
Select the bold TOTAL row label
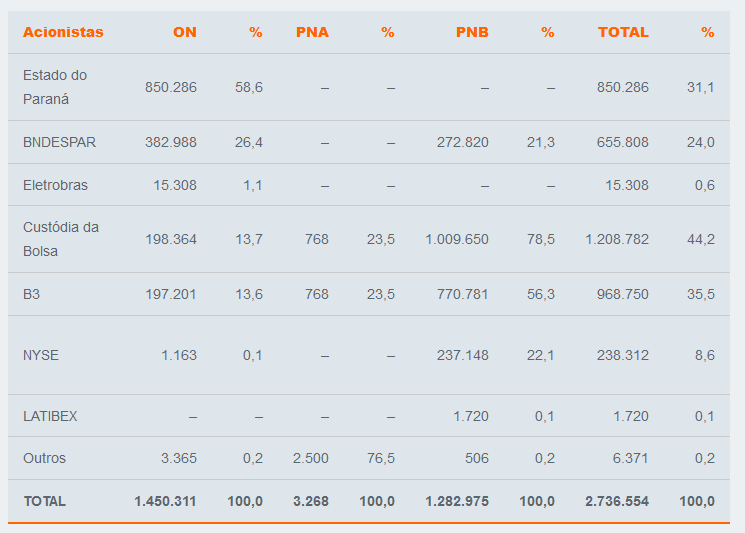[44, 501]
